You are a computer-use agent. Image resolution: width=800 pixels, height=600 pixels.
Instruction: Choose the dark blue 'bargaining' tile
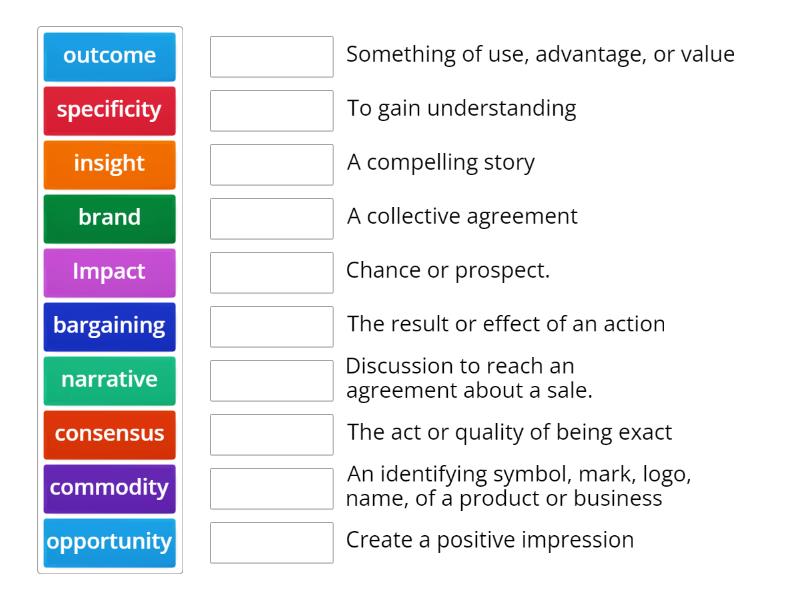tap(109, 326)
